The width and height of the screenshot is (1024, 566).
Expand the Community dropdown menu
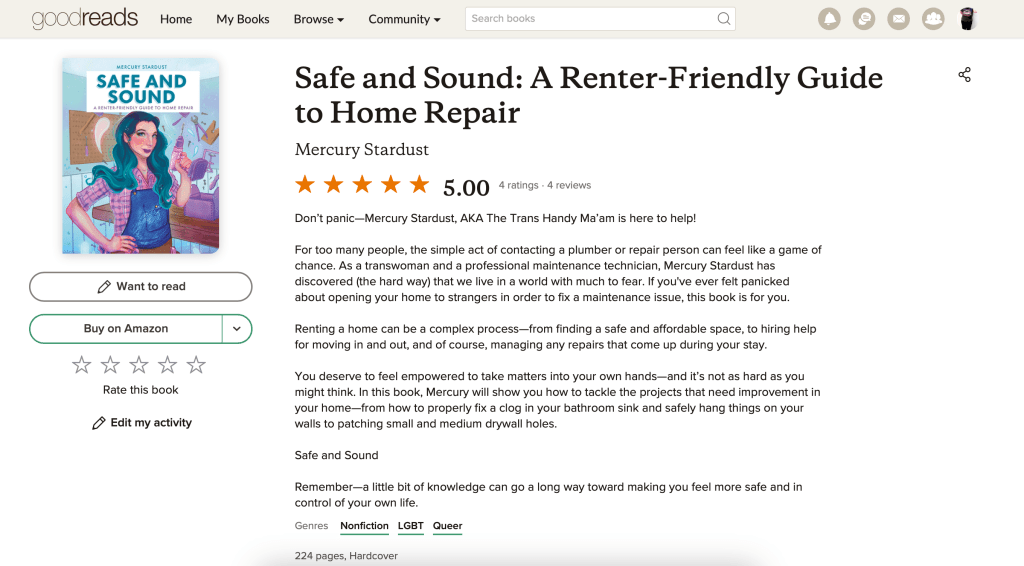(405, 19)
